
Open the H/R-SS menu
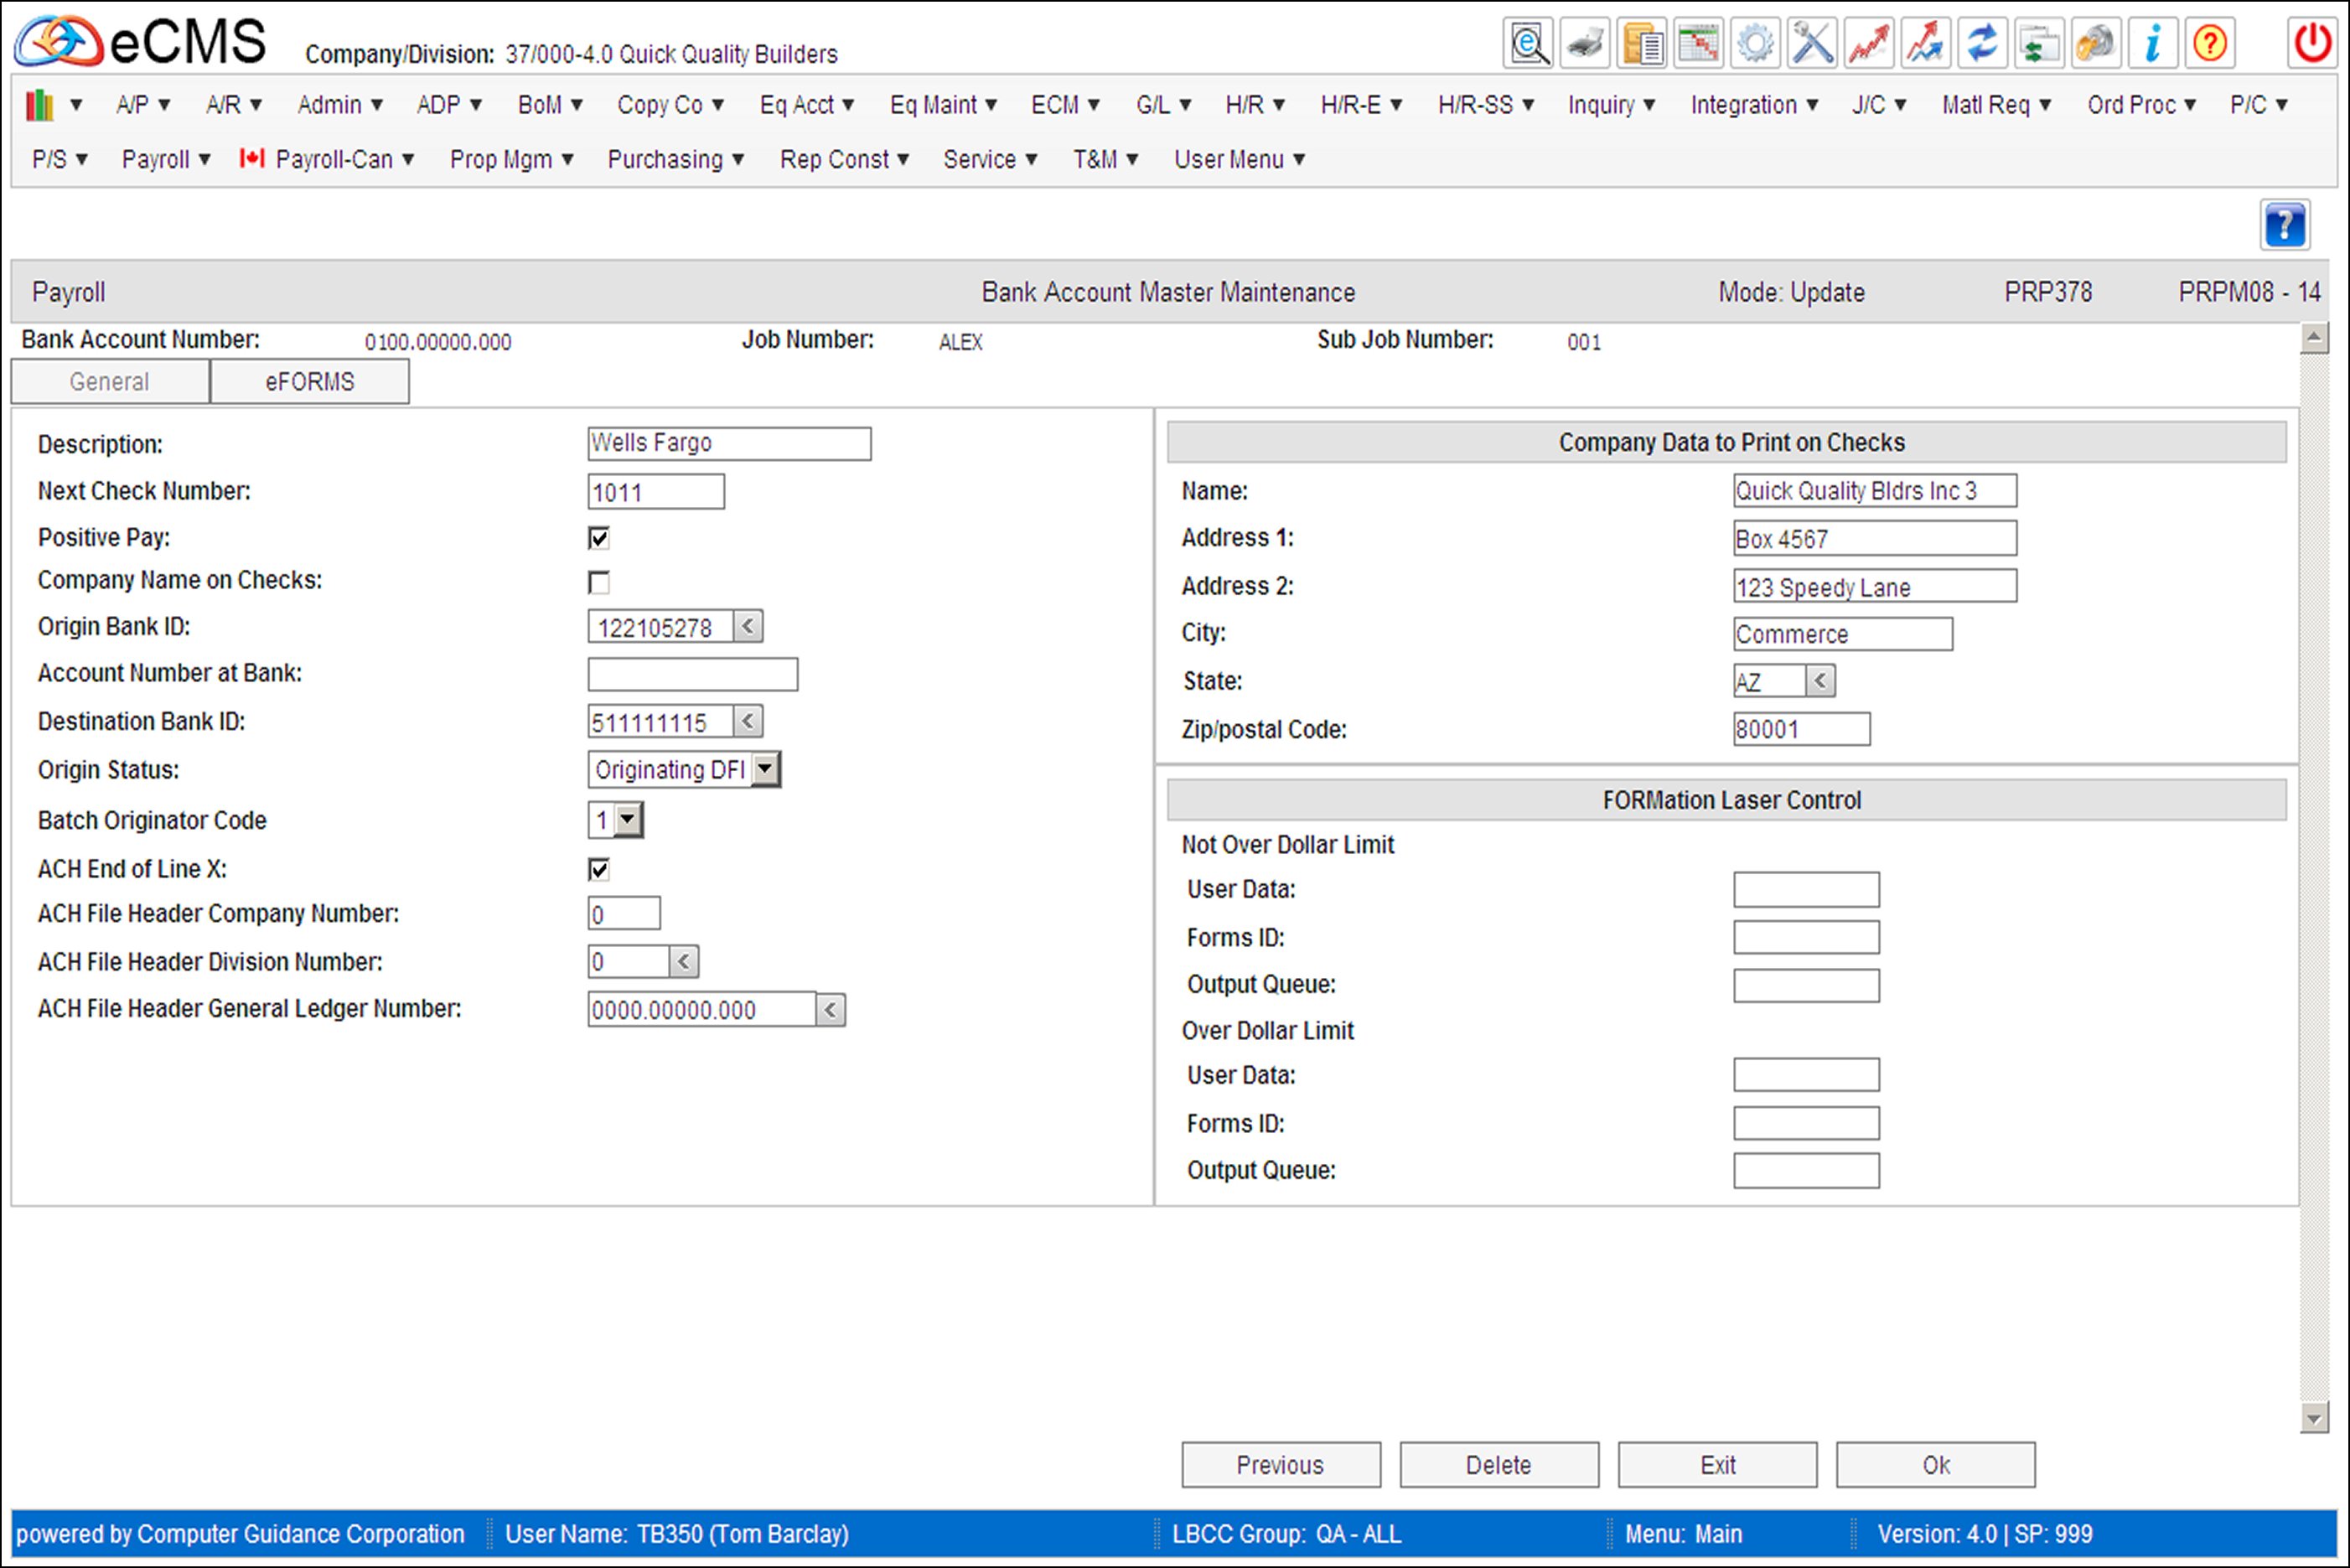(x=1486, y=104)
